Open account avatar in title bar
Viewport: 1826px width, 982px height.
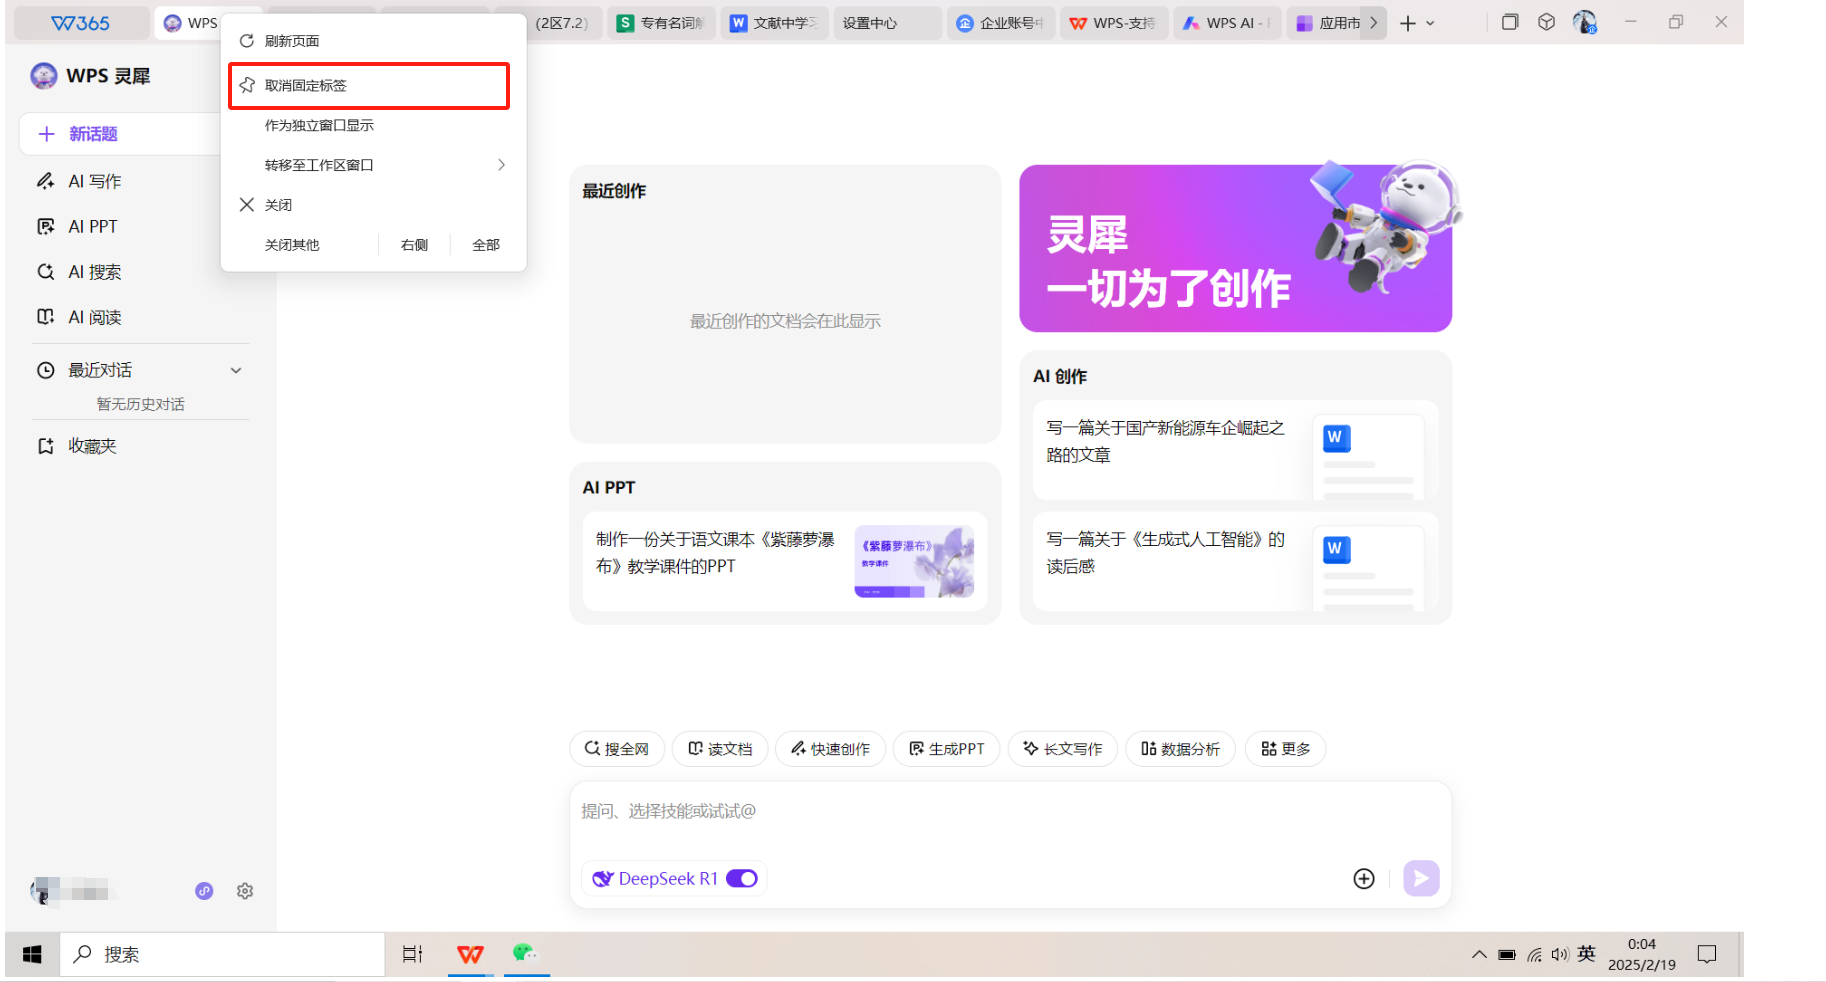1585,22
